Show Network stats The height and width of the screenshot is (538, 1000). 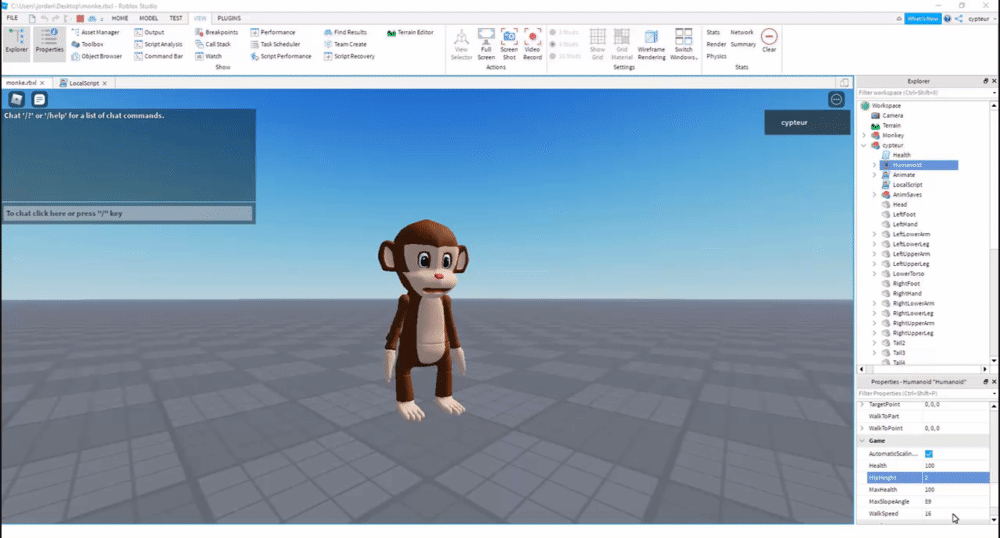(x=742, y=32)
